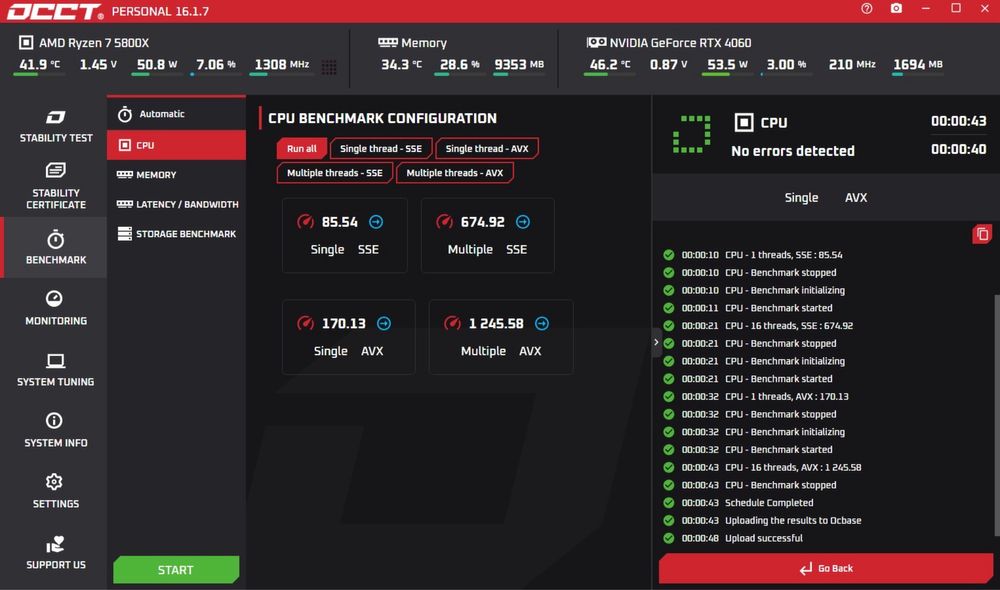The height and width of the screenshot is (590, 1000).
Task: Click the gauge icon beside 674.92
Action: [445, 221]
